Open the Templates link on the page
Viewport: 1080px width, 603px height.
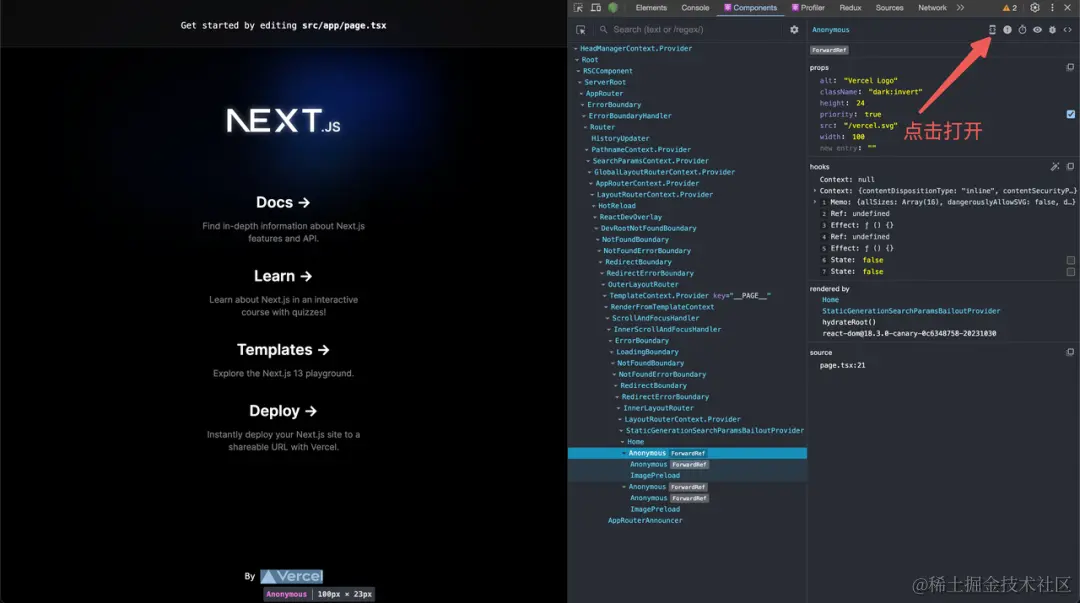tap(283, 350)
